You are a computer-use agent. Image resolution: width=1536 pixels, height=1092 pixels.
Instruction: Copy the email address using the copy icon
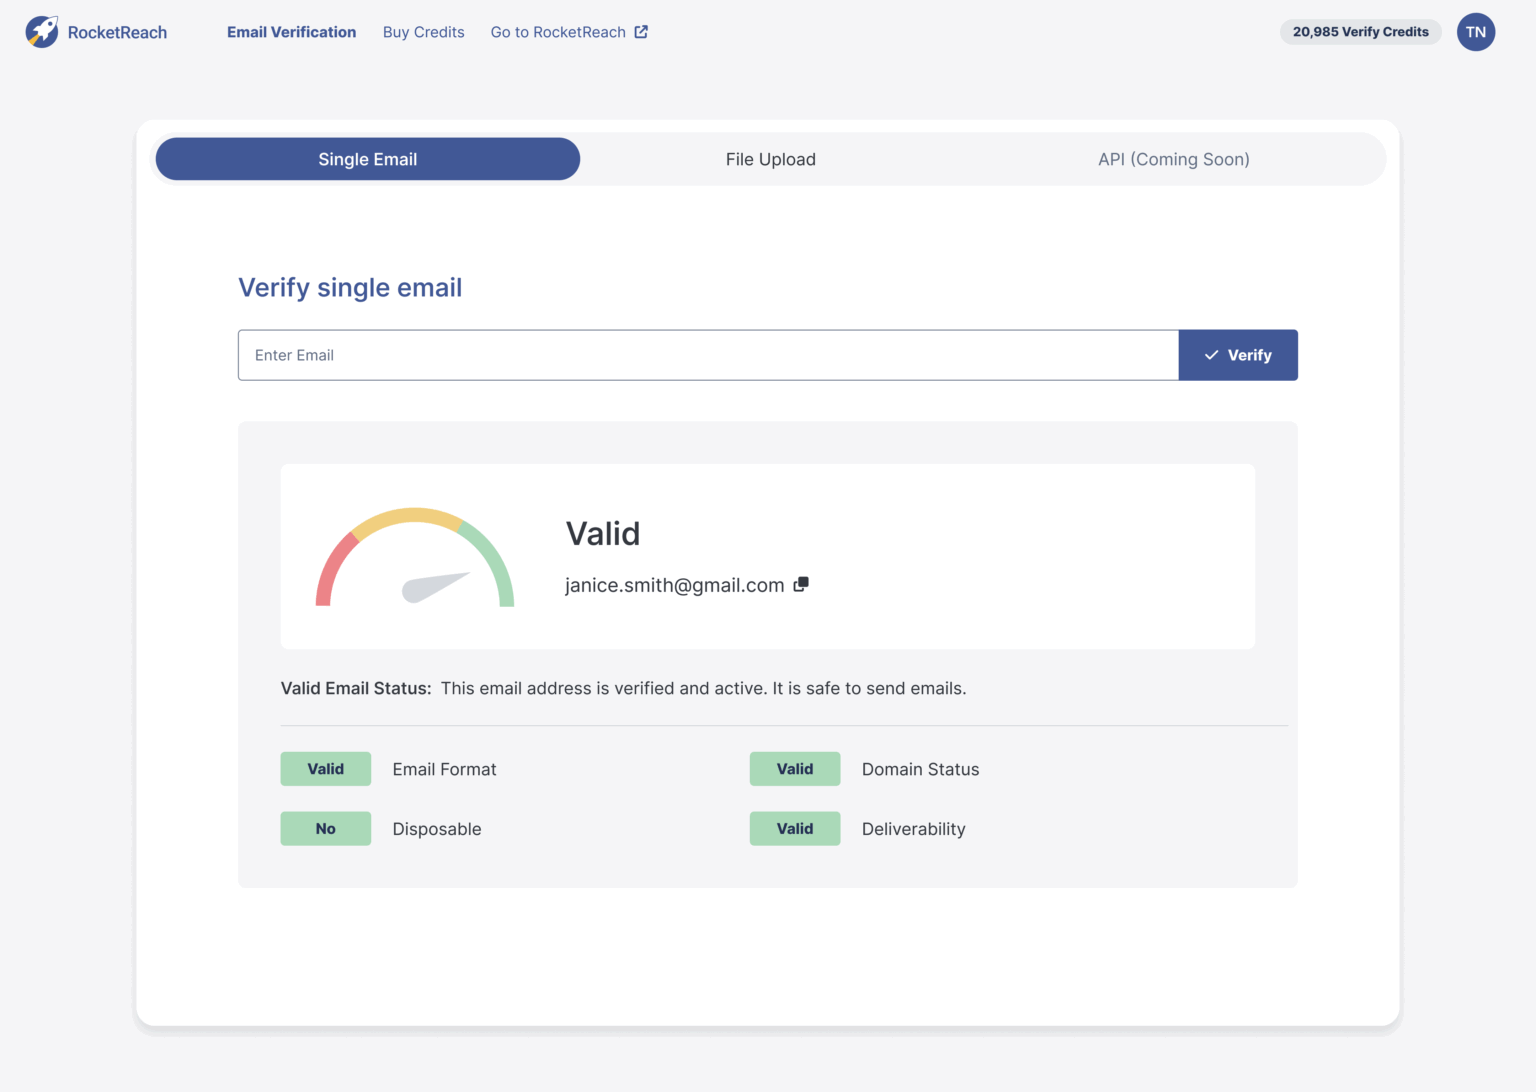[800, 584]
